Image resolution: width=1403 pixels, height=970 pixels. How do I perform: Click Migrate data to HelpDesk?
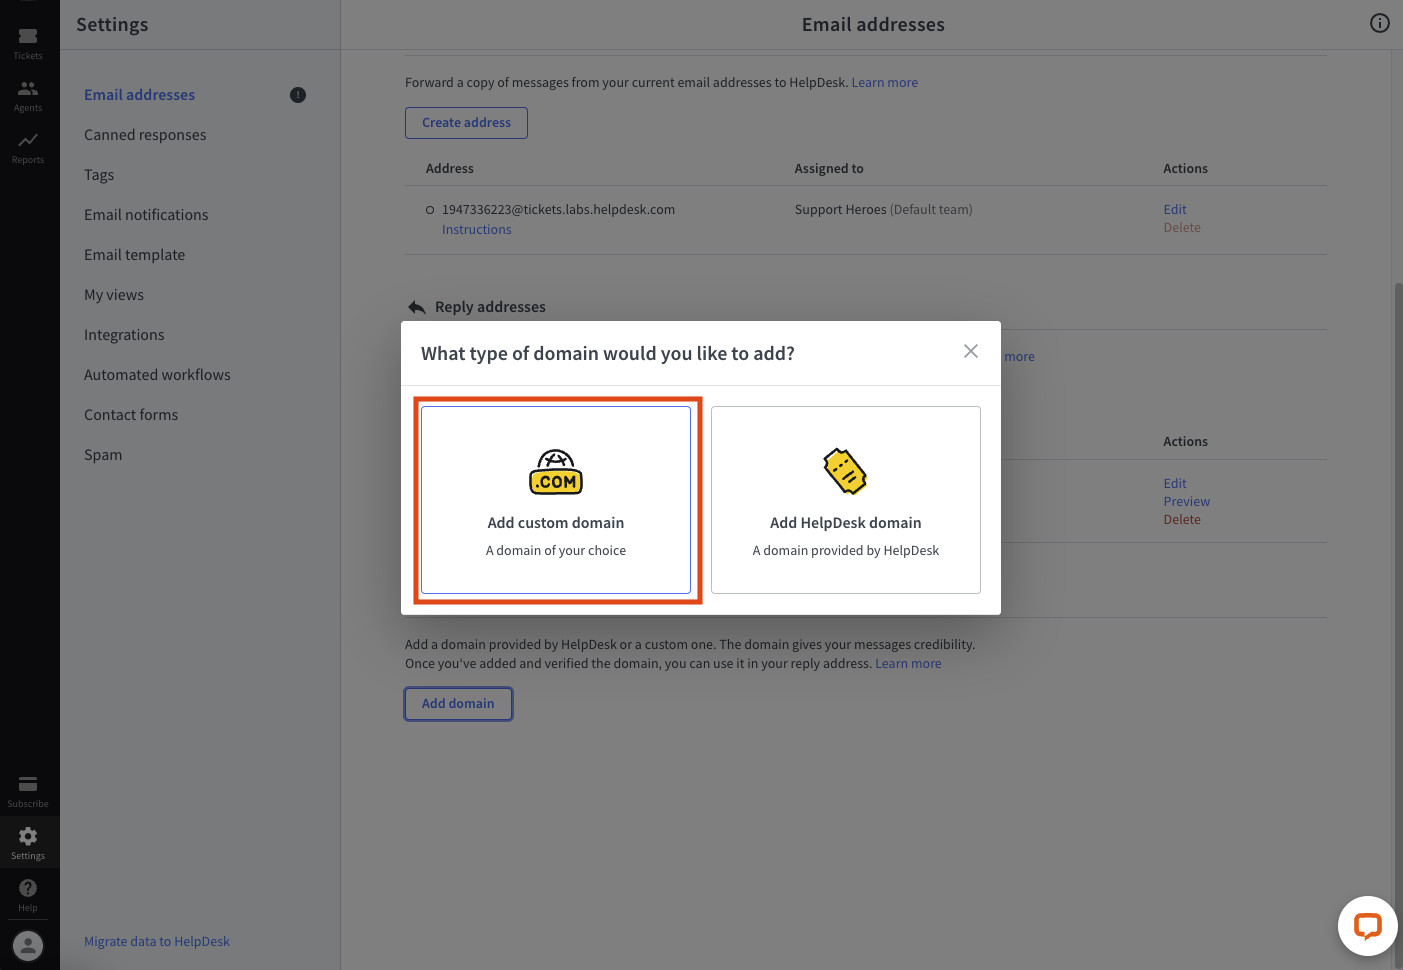click(157, 941)
